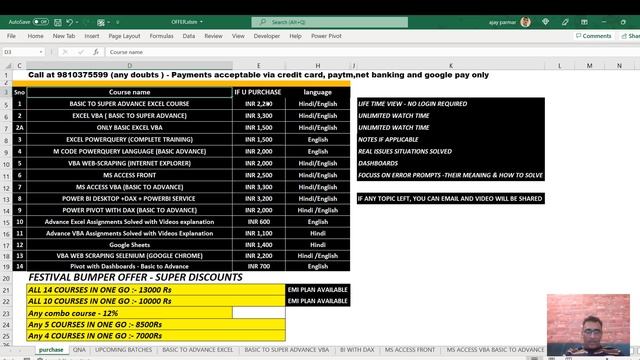The width and height of the screenshot is (640, 360).
Task: Open the BI WITH DAX sheet tab
Action: [x=357, y=350]
